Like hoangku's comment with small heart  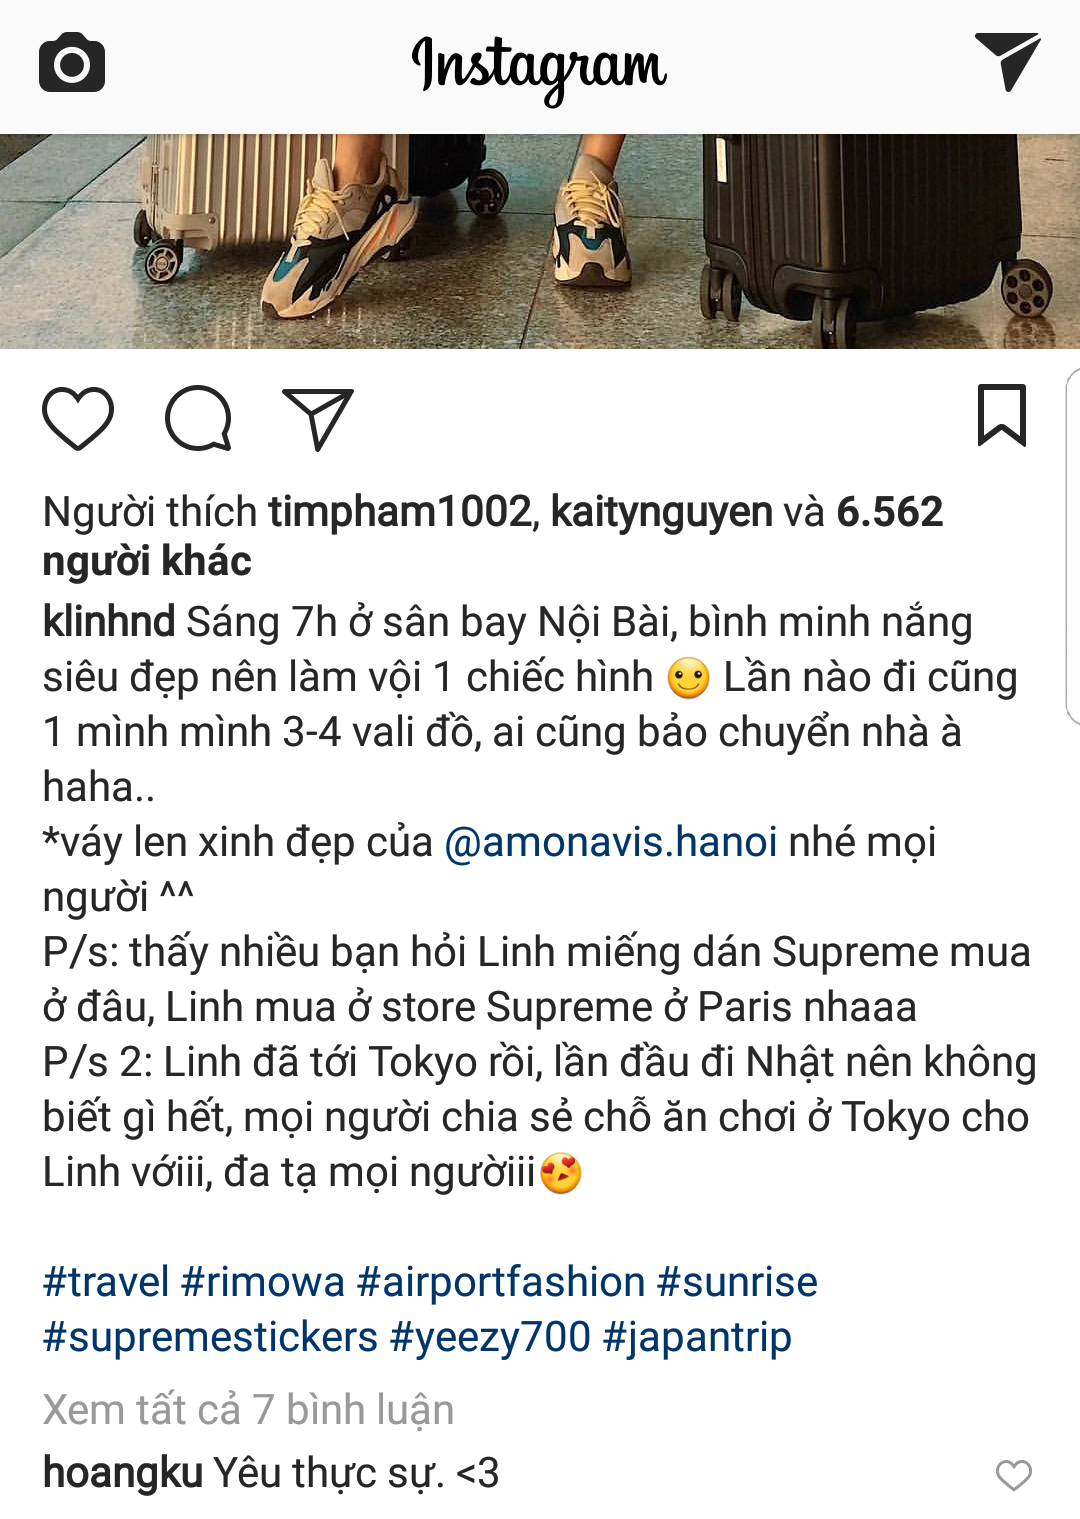point(1014,1475)
